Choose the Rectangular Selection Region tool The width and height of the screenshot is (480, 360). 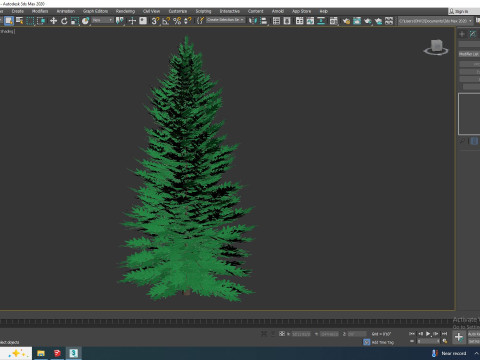point(30,21)
